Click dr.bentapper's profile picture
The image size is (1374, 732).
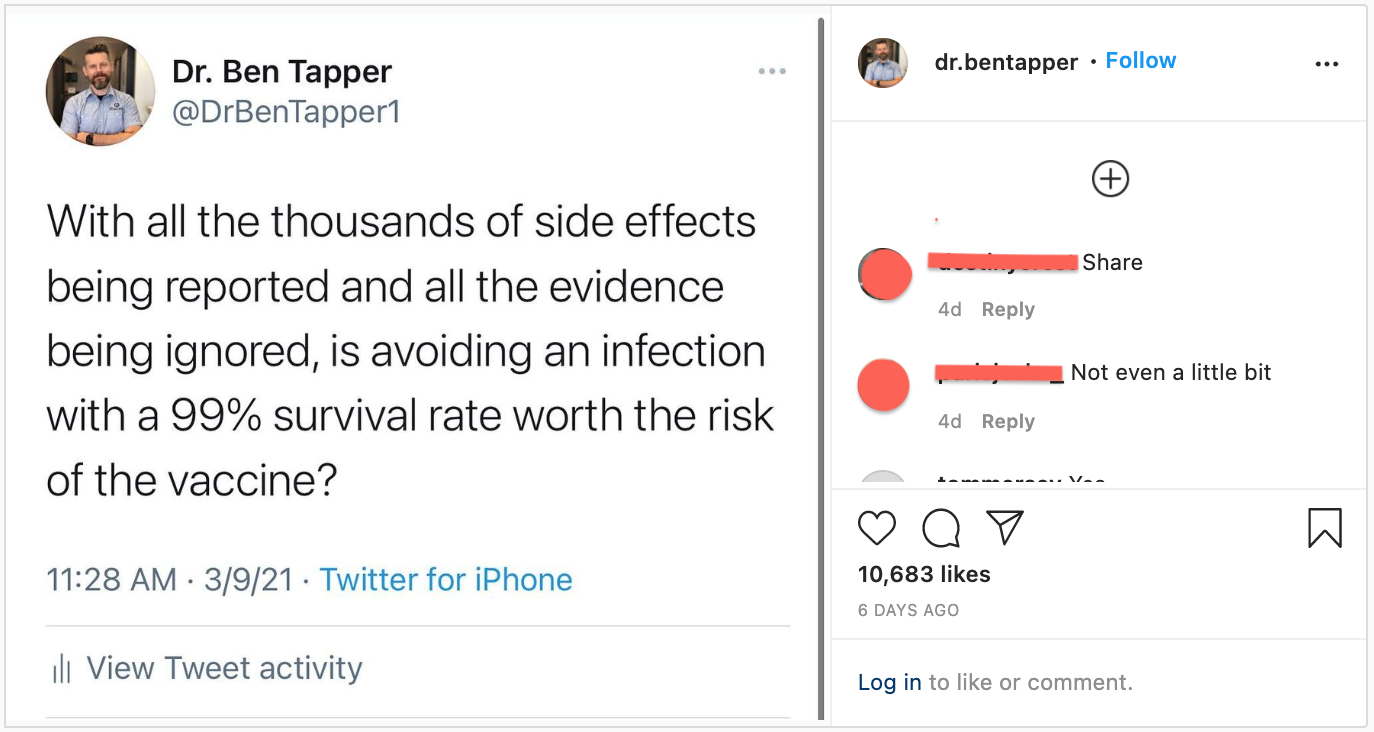point(882,62)
